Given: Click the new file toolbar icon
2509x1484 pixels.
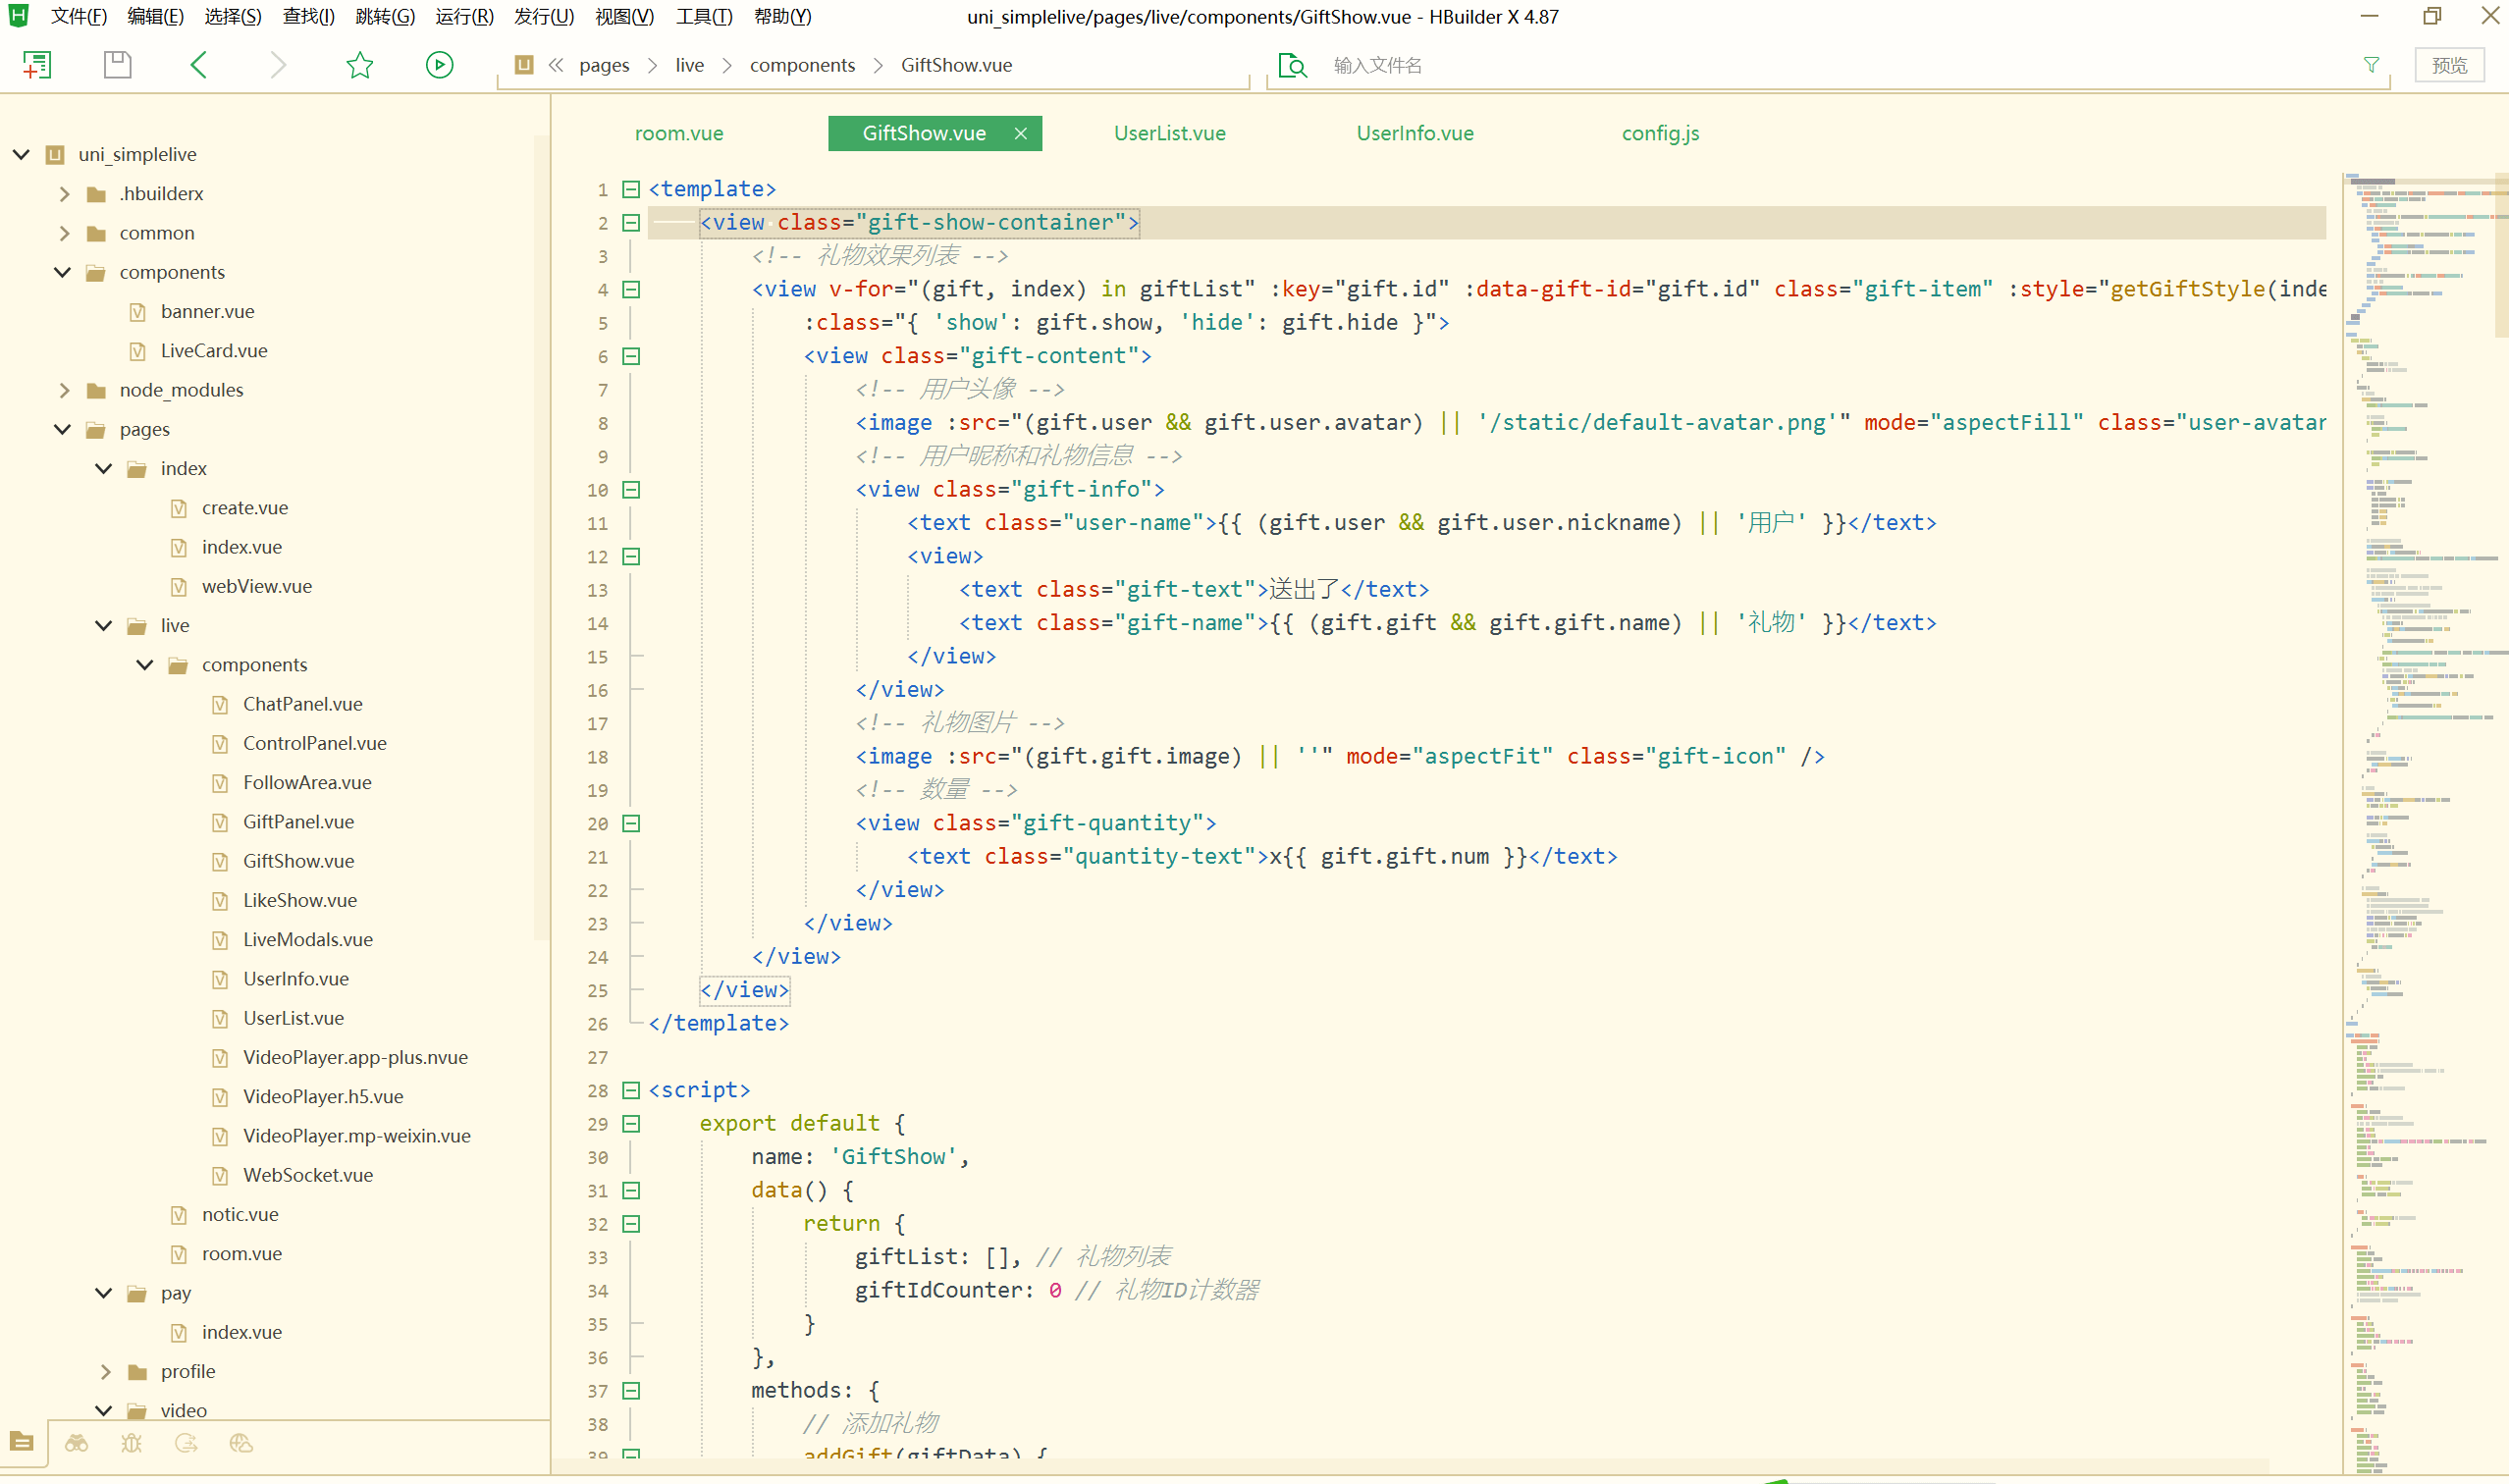Looking at the screenshot, I should [x=37, y=65].
